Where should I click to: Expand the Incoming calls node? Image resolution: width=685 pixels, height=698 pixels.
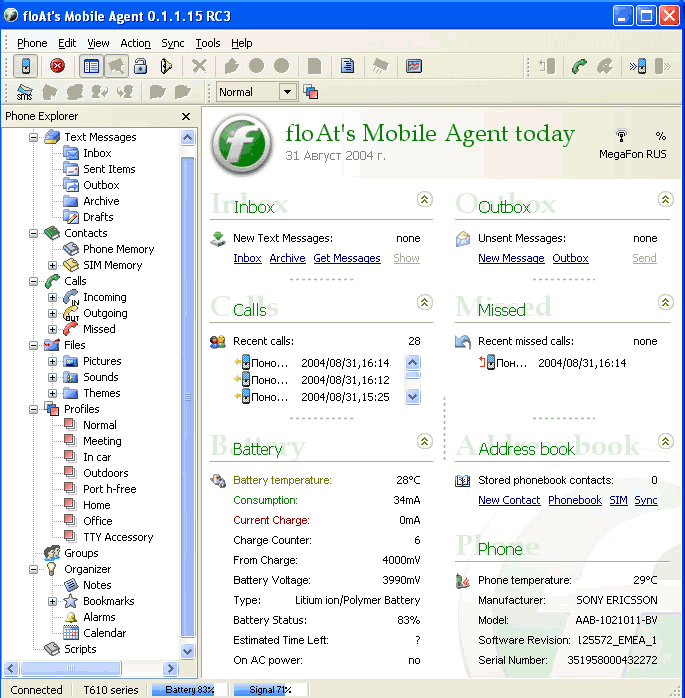[x=52, y=297]
